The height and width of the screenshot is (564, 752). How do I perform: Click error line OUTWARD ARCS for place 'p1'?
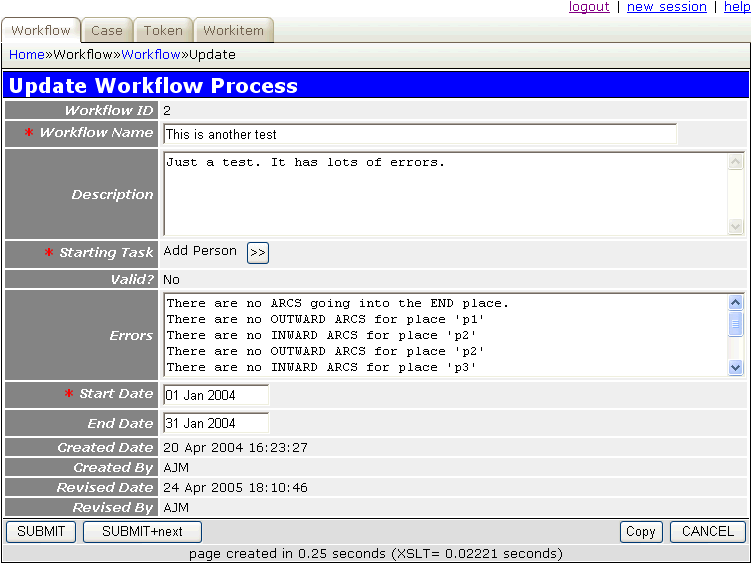[x=326, y=319]
